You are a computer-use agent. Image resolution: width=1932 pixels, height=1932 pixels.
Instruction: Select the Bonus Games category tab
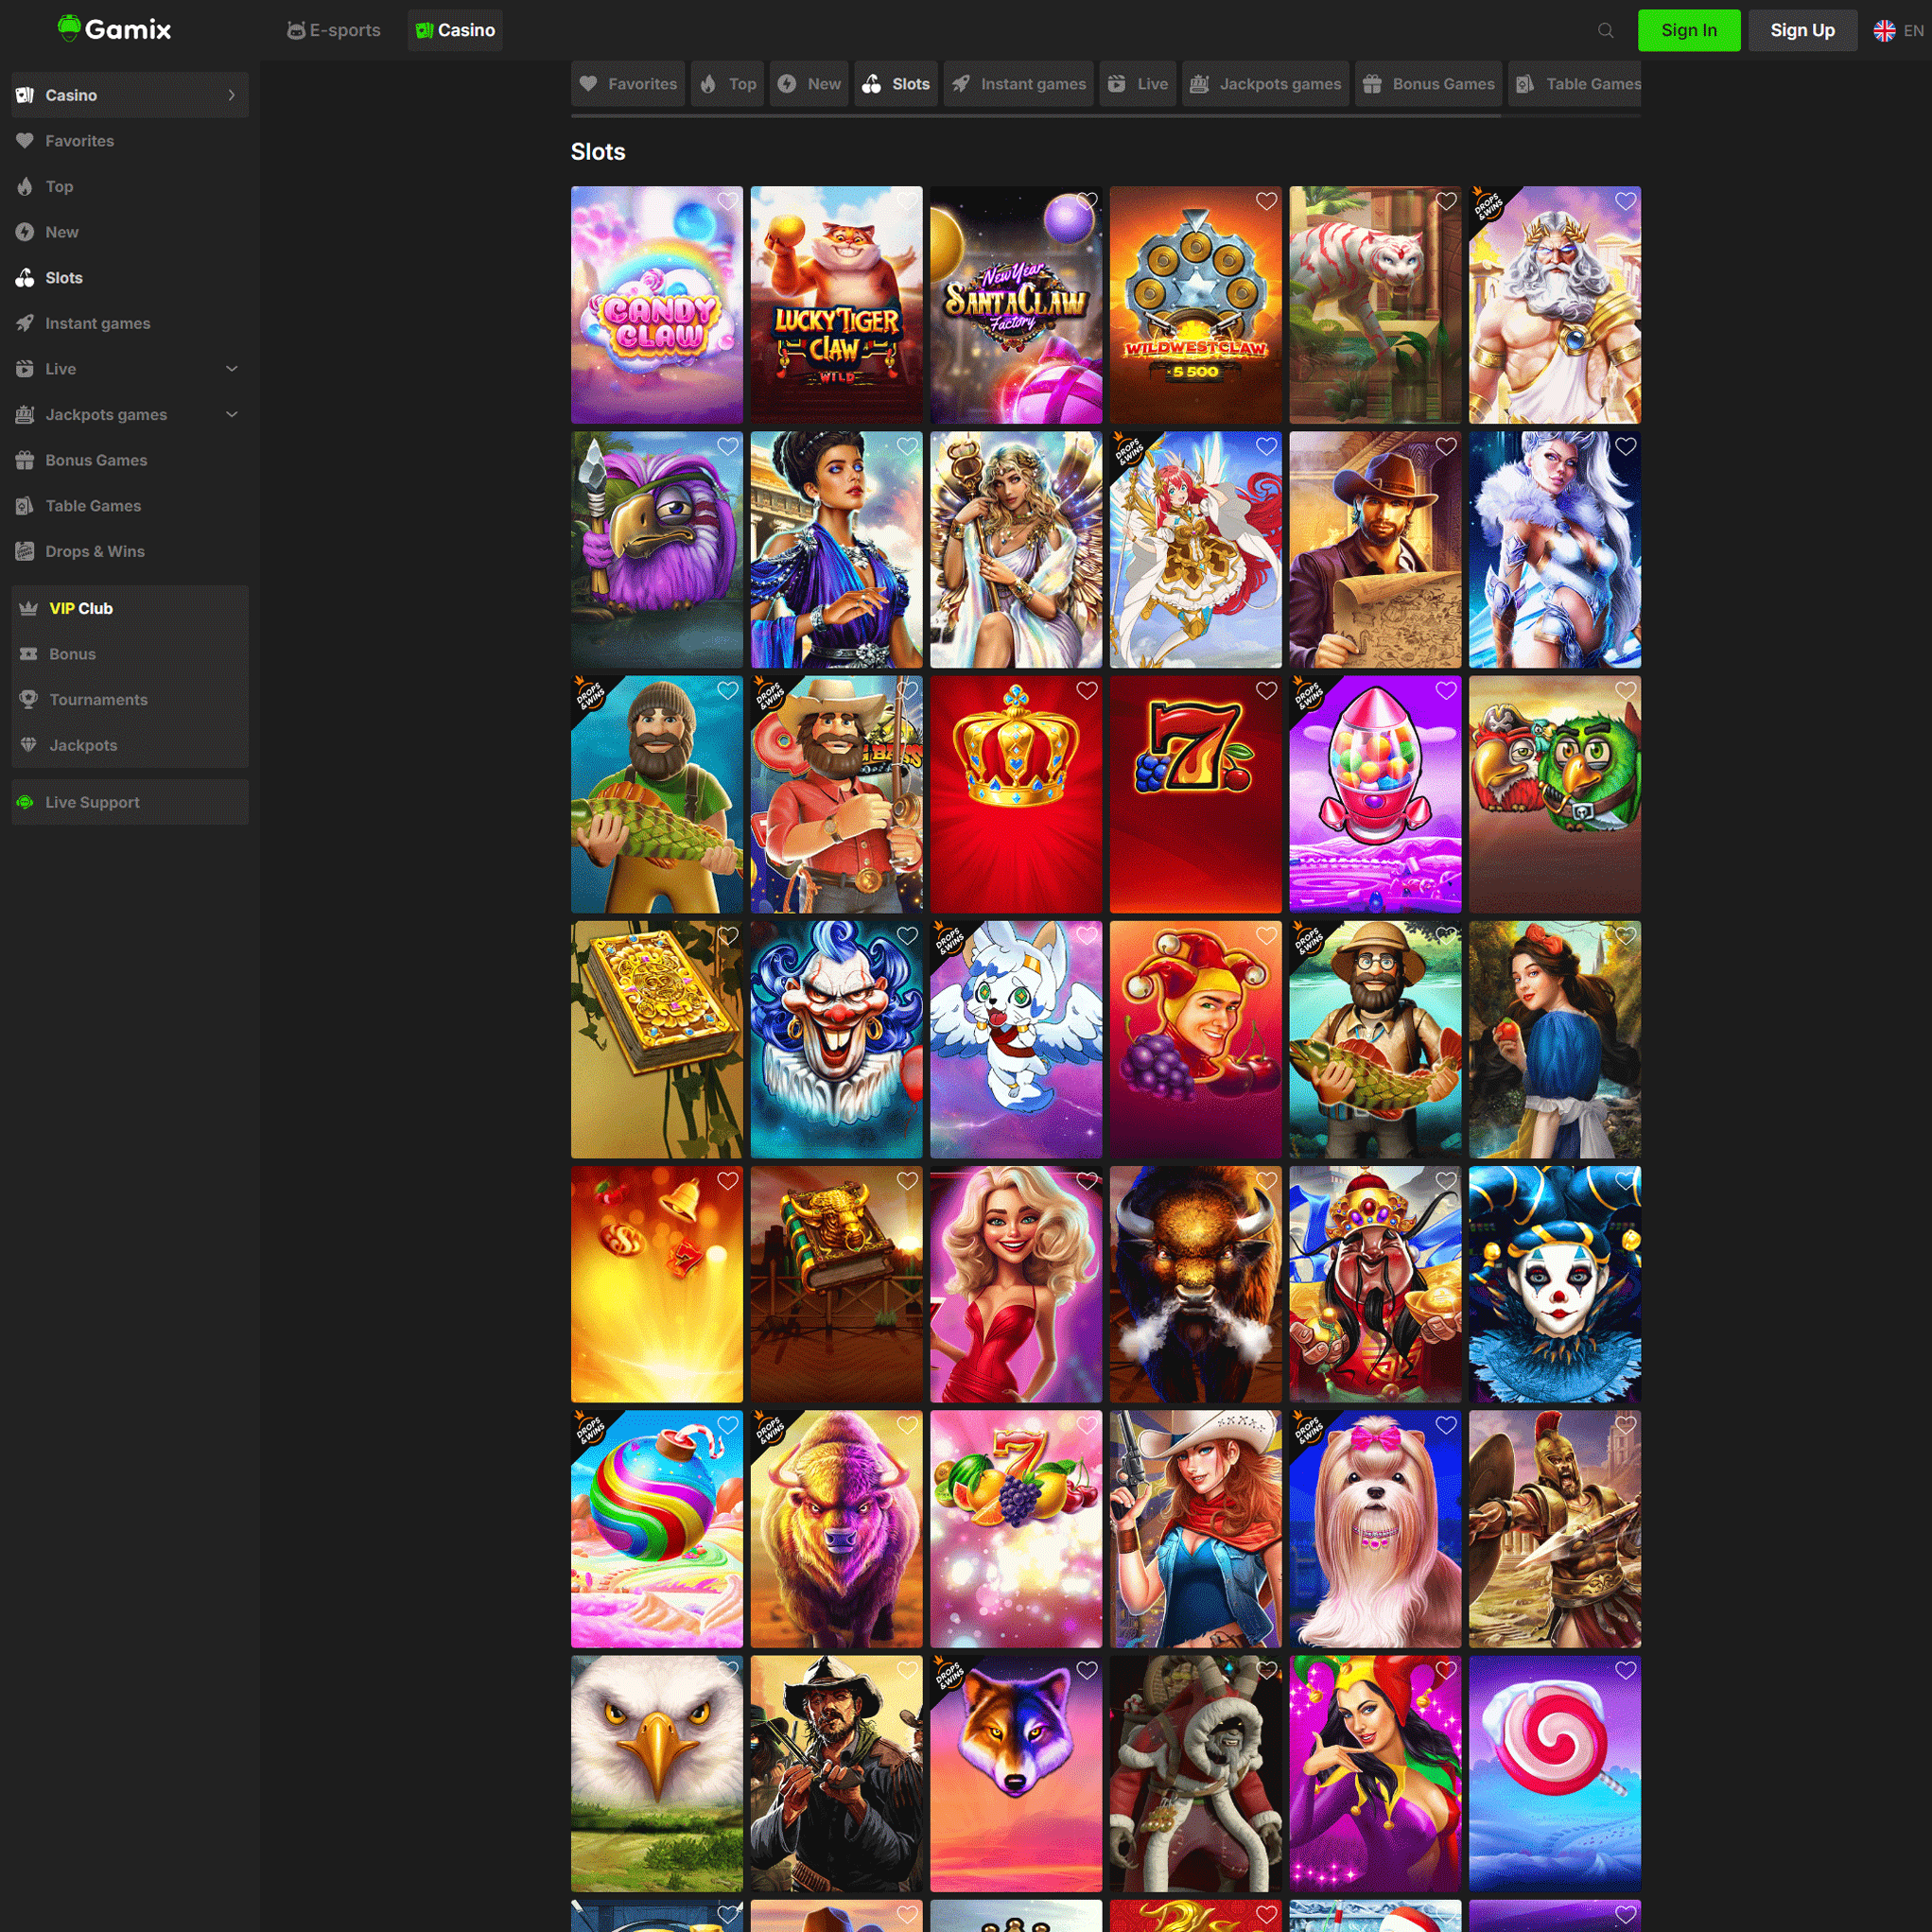coord(1429,84)
